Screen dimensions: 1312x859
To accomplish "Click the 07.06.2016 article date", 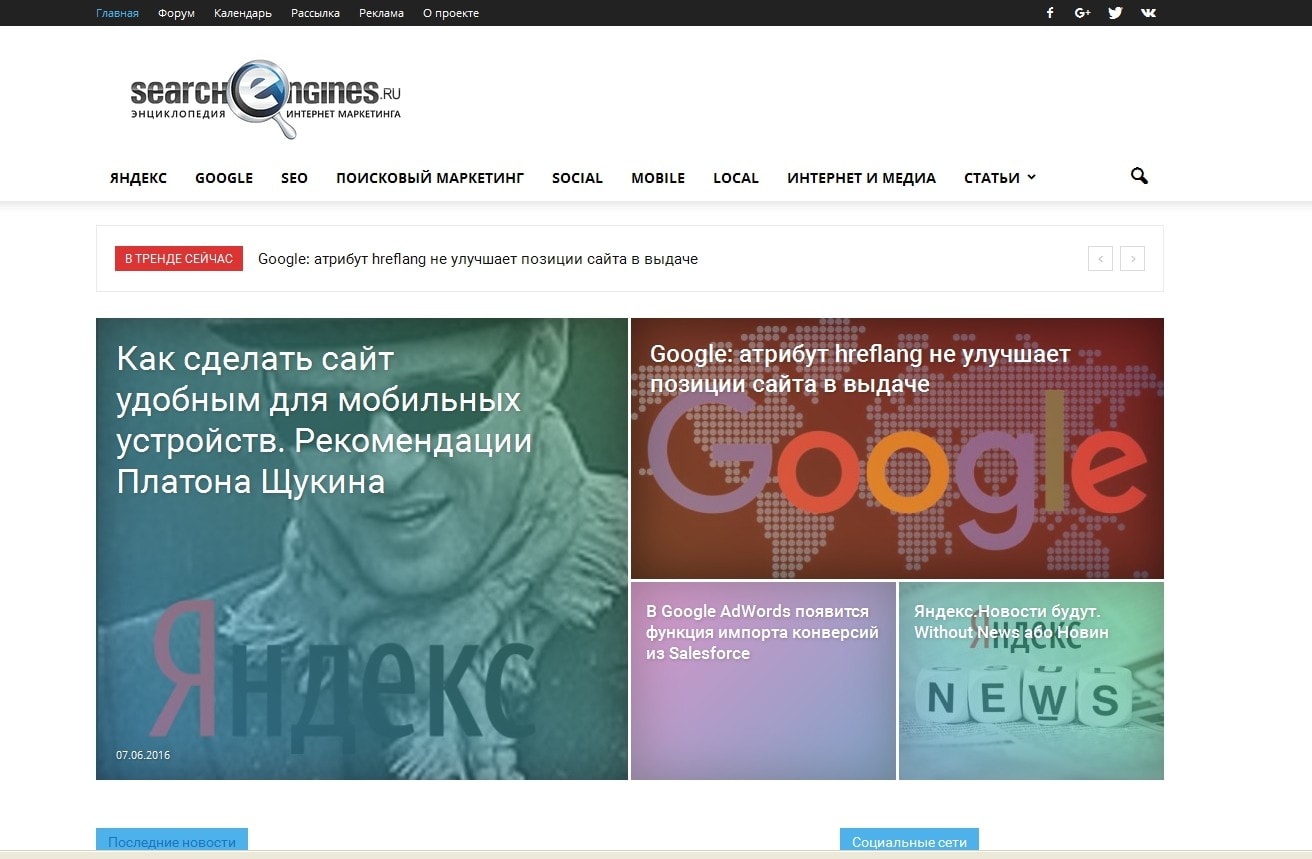I will point(143,755).
